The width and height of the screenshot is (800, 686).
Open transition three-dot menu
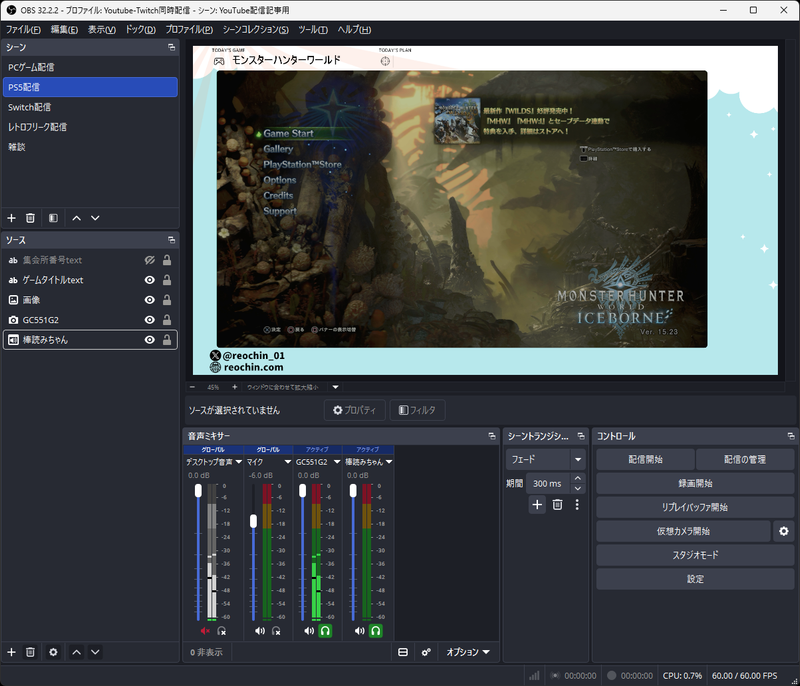(x=577, y=504)
